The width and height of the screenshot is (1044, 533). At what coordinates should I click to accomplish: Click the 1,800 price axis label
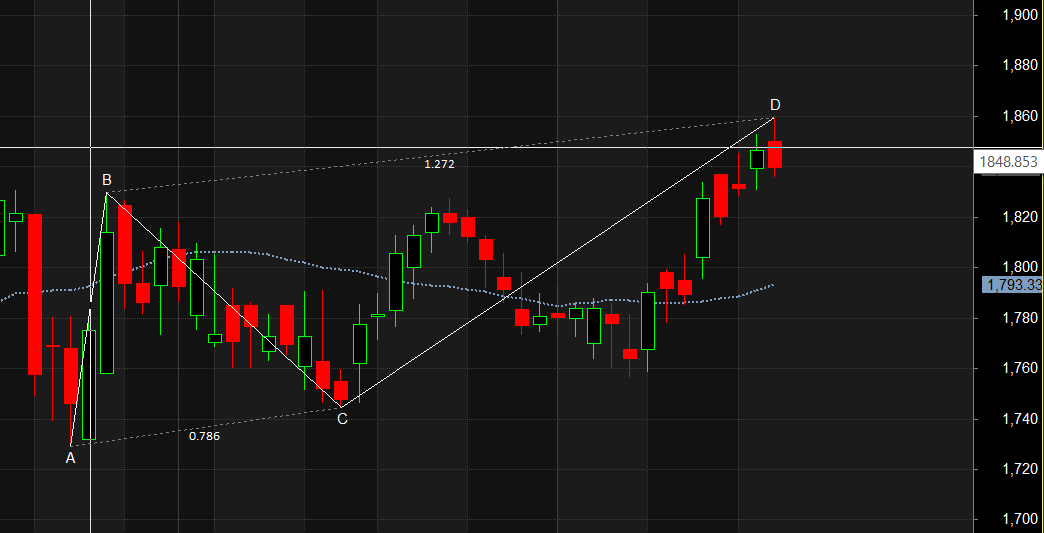point(1019,267)
